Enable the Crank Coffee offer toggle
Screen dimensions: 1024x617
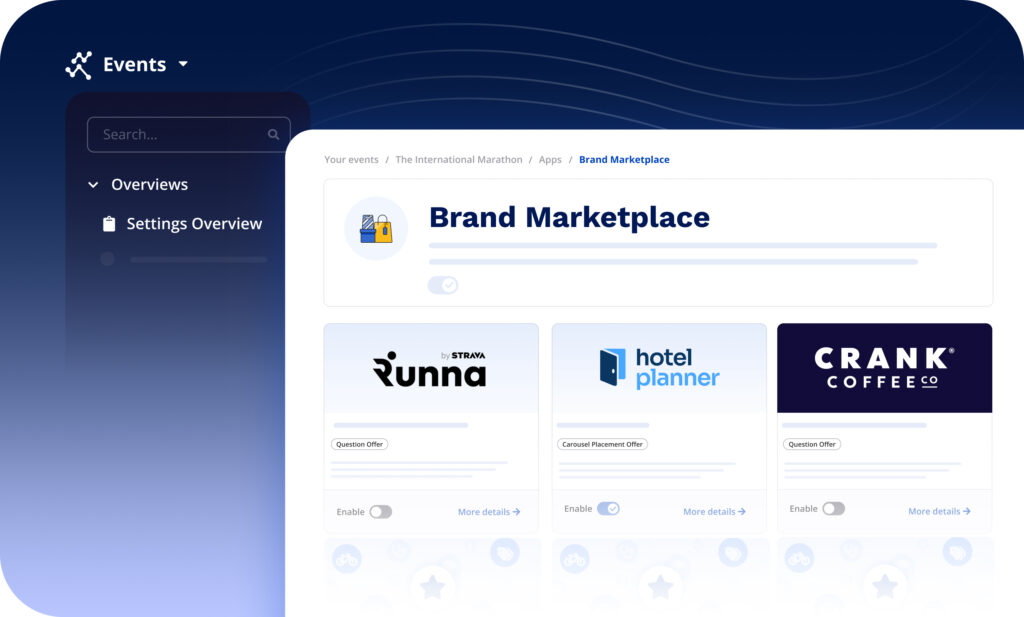tap(833, 509)
